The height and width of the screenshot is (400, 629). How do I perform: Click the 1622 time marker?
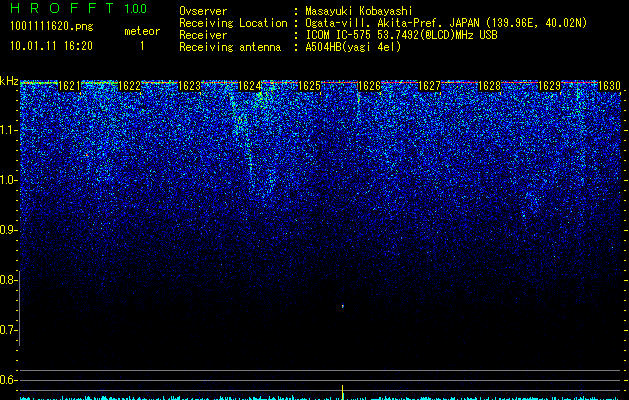pos(129,86)
